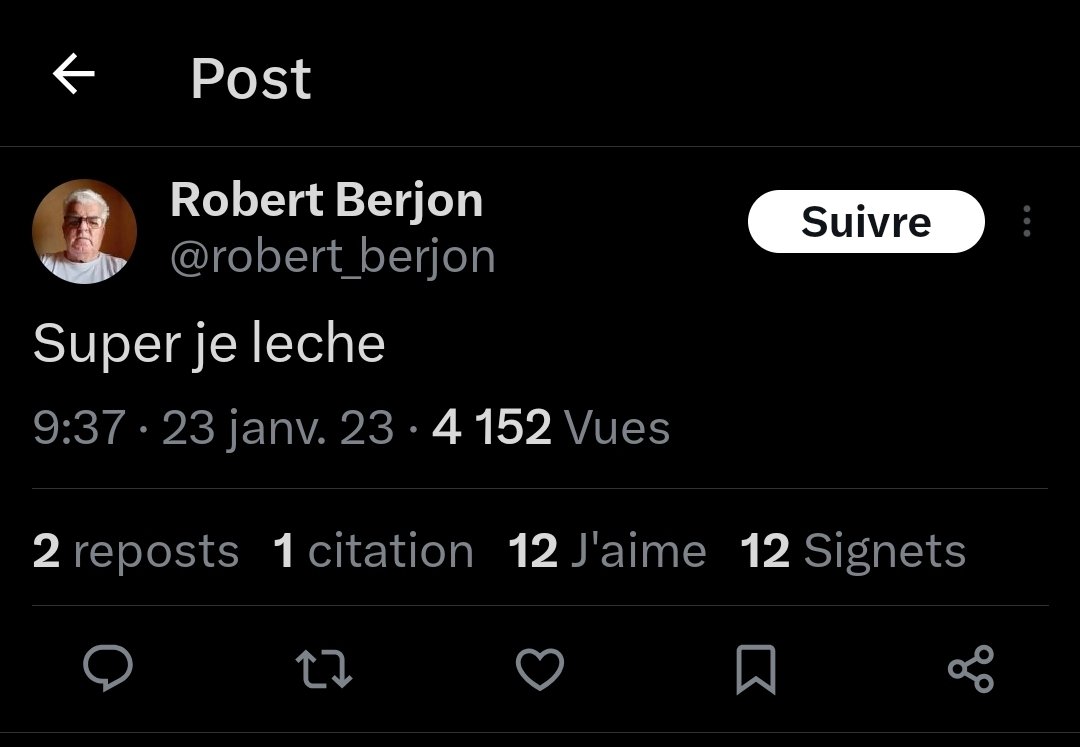Bookmark the post with bookmark icon

(x=755, y=669)
